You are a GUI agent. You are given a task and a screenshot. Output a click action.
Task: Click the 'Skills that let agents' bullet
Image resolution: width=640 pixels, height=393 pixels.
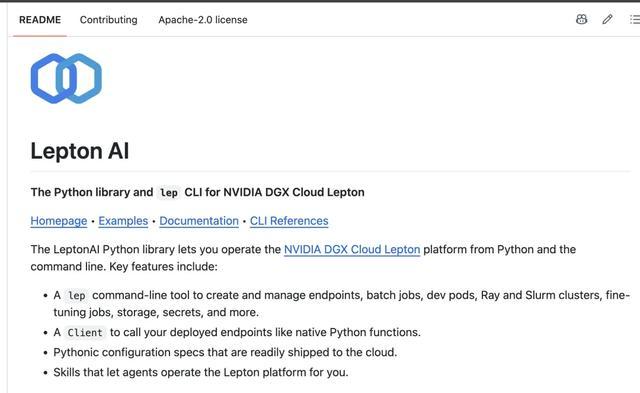(x=201, y=372)
